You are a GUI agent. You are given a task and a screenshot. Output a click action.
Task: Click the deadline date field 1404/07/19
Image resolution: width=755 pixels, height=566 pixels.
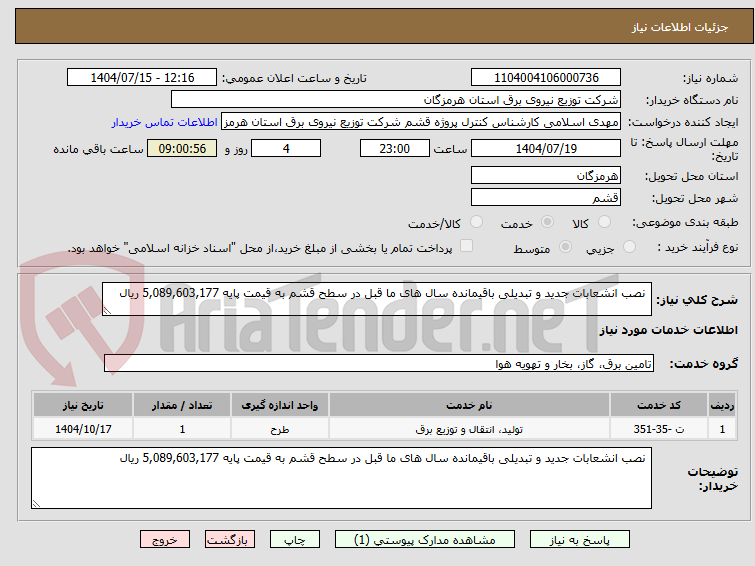pyautogui.click(x=546, y=148)
